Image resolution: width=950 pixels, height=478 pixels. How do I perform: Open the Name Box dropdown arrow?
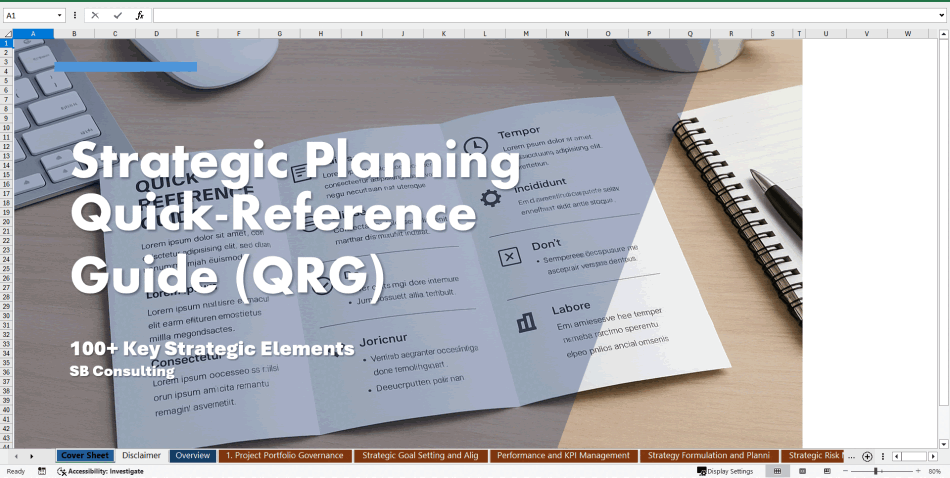(59, 16)
